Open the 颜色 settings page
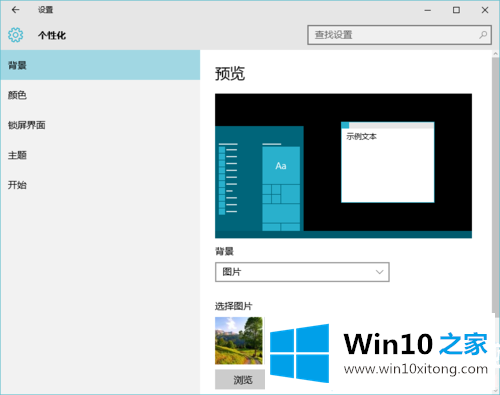Viewport: 500px width, 395px height. tap(100, 95)
